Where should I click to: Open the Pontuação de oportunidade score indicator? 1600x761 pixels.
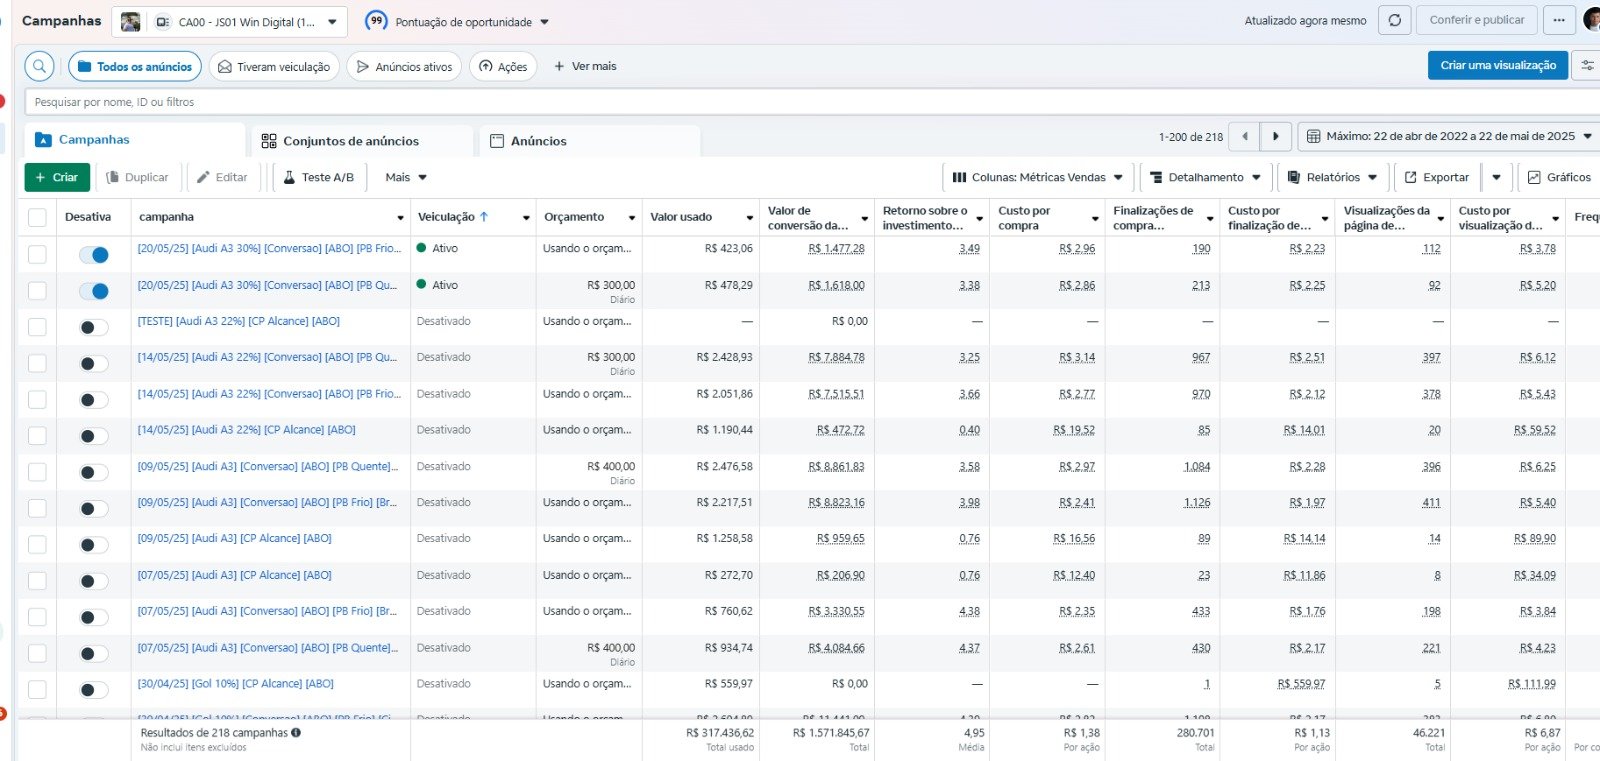coord(376,21)
